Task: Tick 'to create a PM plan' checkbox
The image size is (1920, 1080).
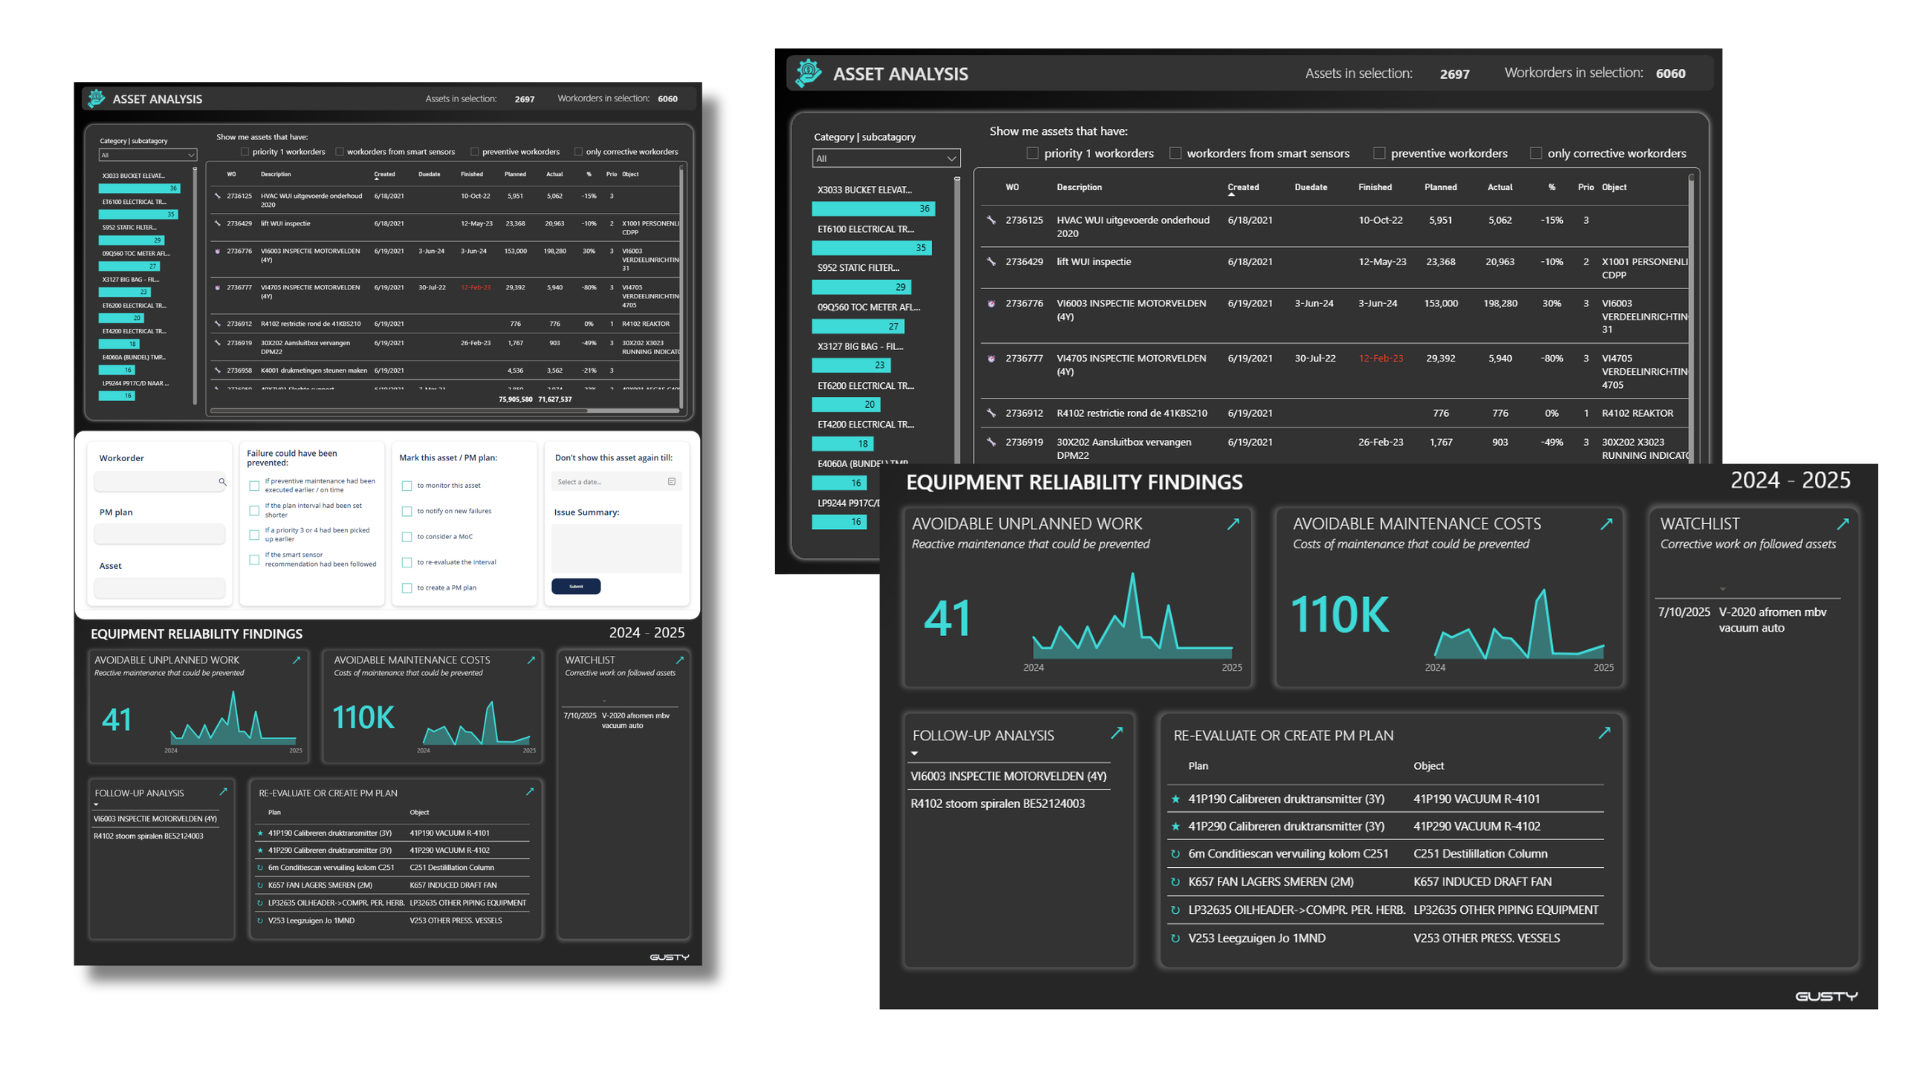Action: [x=407, y=588]
